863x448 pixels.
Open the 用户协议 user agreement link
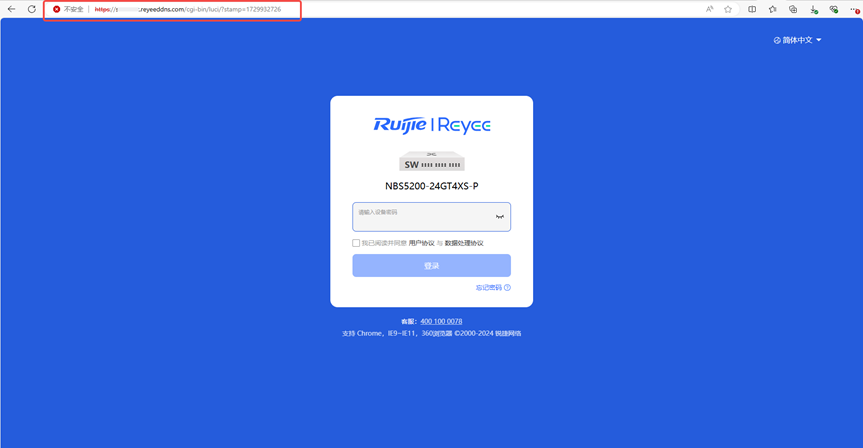422,243
